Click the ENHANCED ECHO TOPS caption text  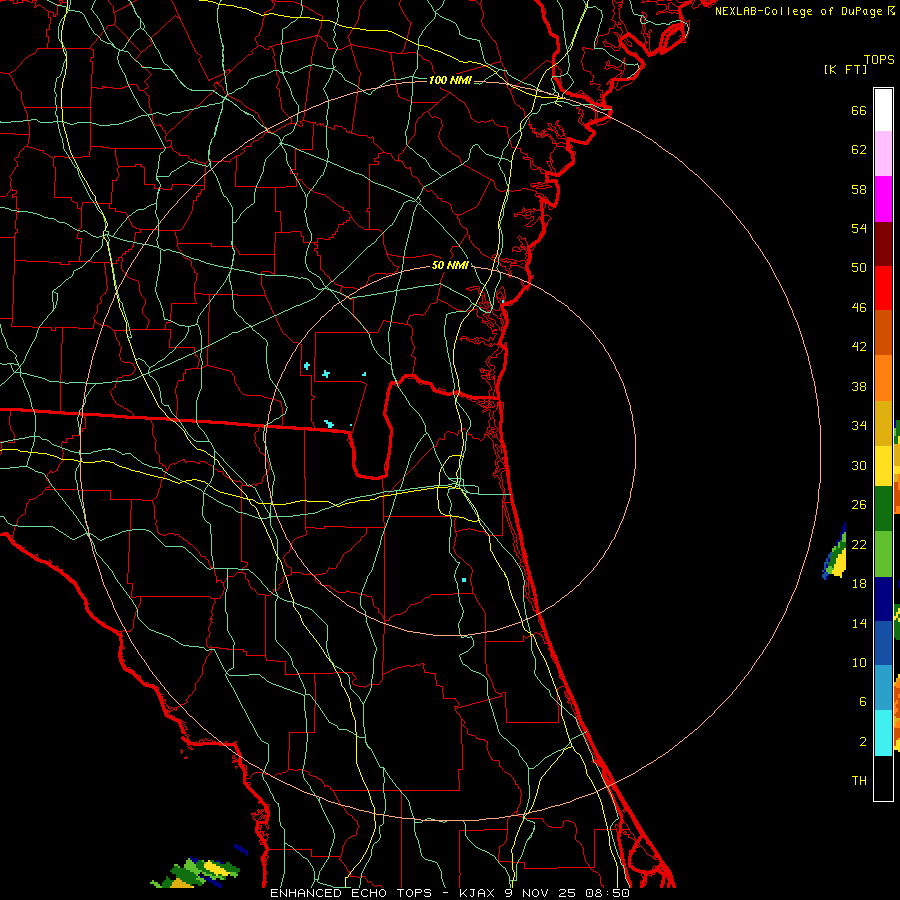point(350,893)
